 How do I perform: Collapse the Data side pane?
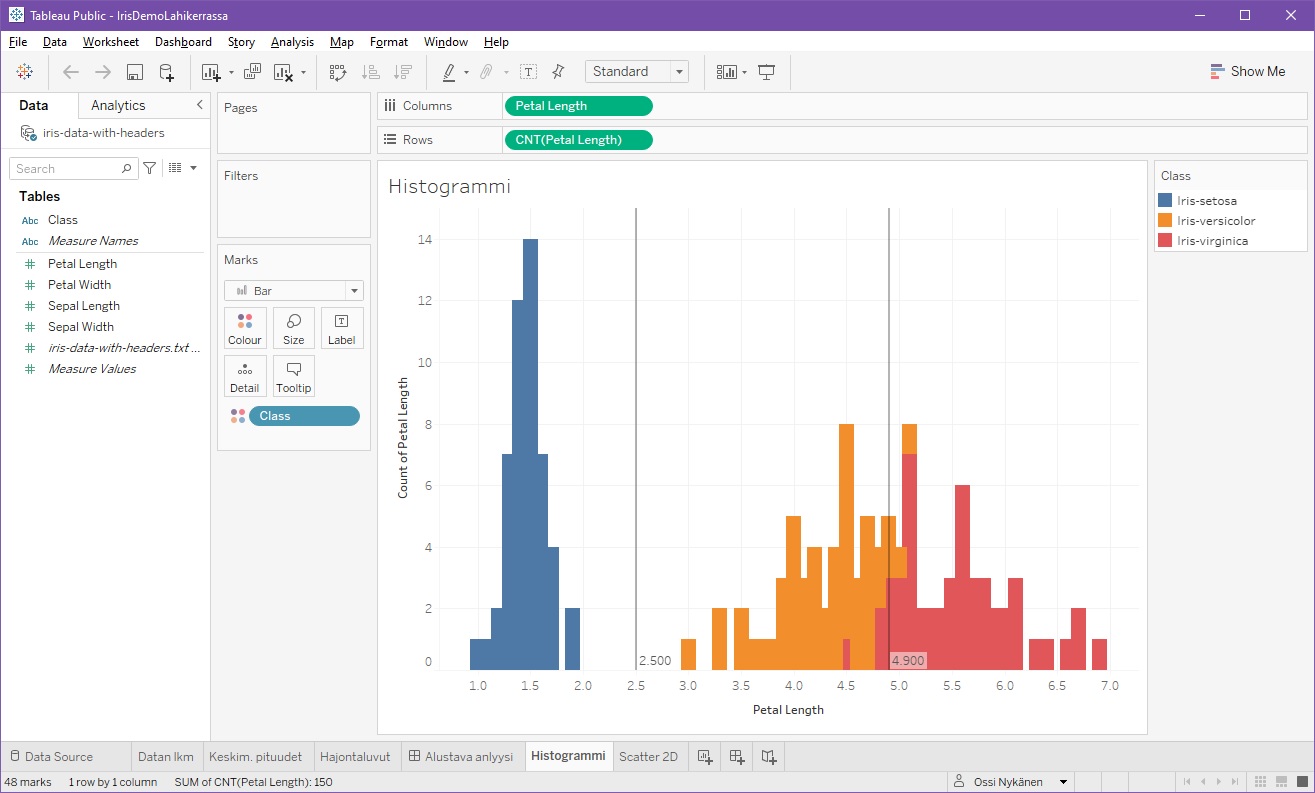tap(199, 105)
